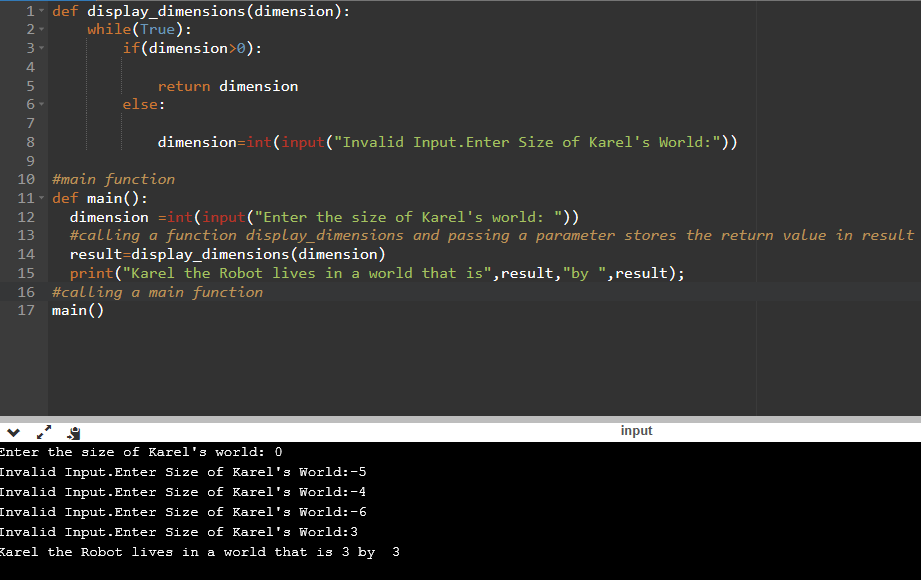Click console line ending with 'World:-6'

click(x=183, y=512)
